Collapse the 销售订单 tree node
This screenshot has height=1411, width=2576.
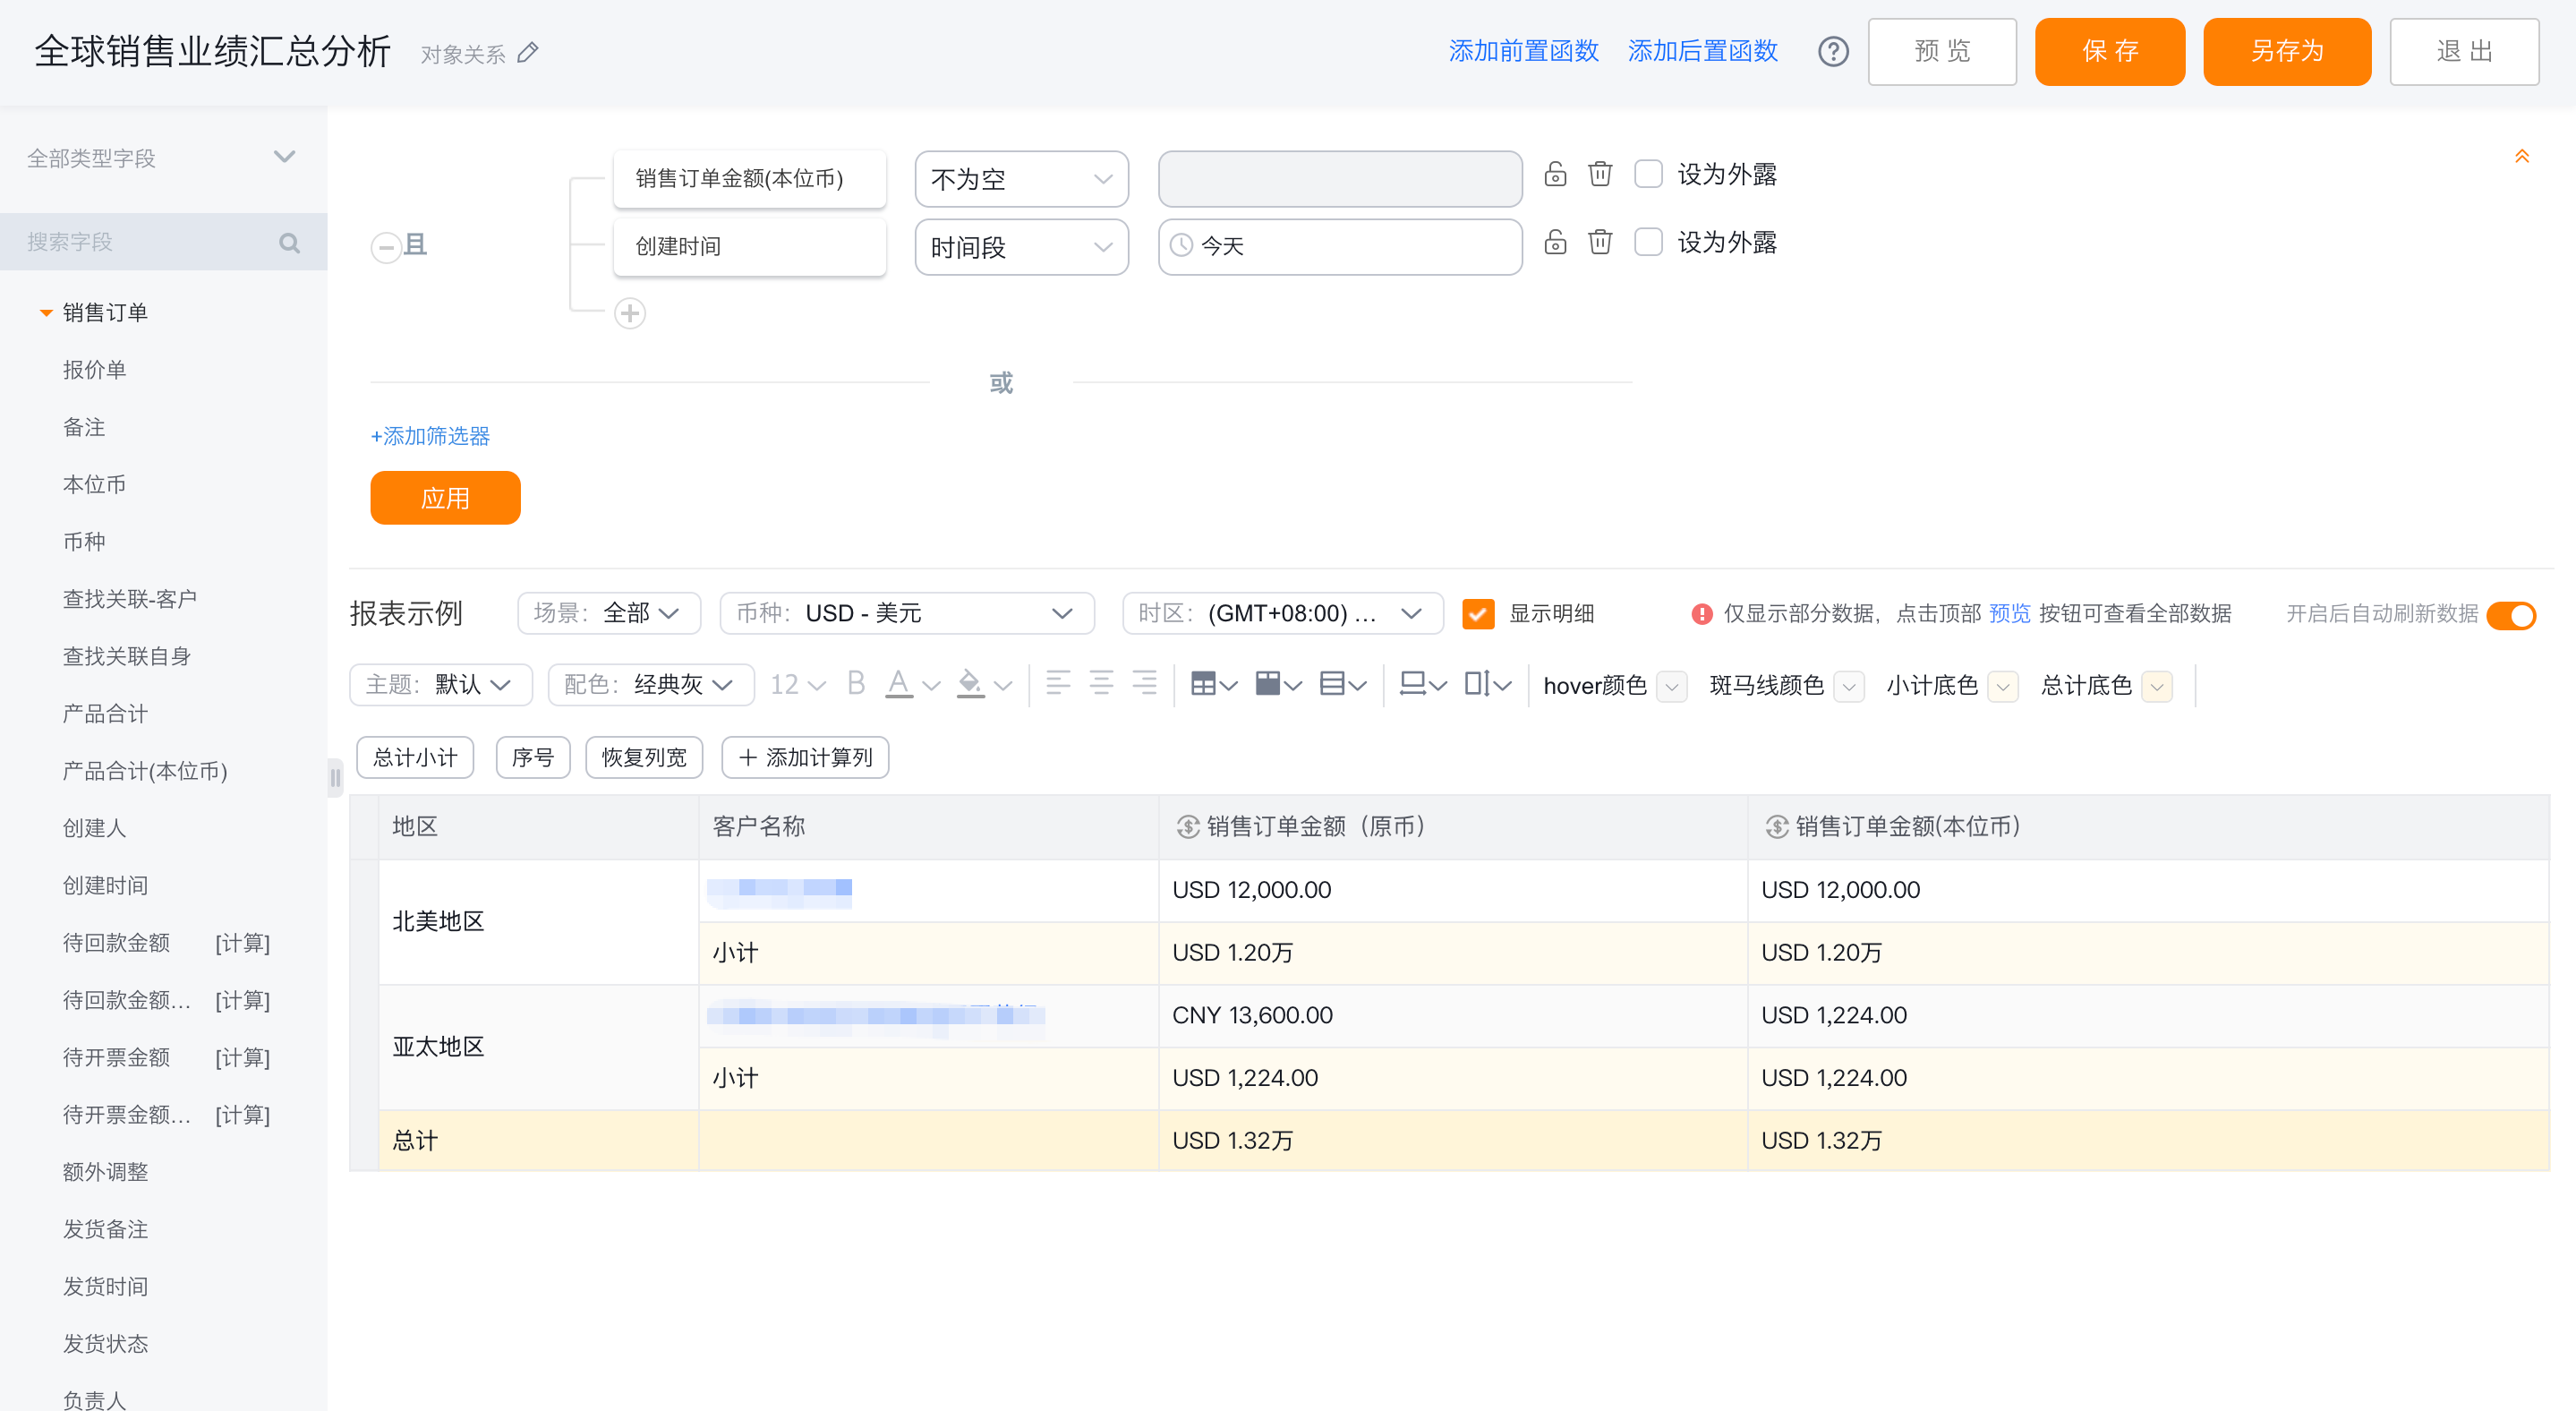point(45,313)
